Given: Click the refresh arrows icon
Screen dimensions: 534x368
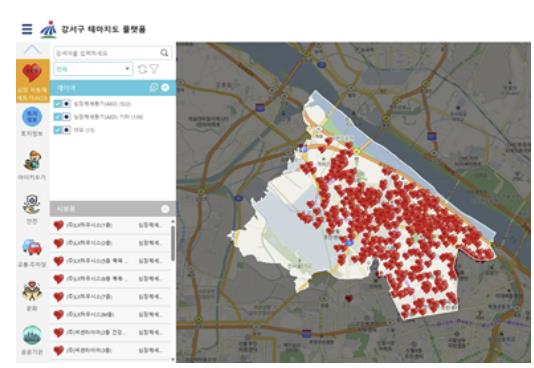Looking at the screenshot, I should click(142, 69).
